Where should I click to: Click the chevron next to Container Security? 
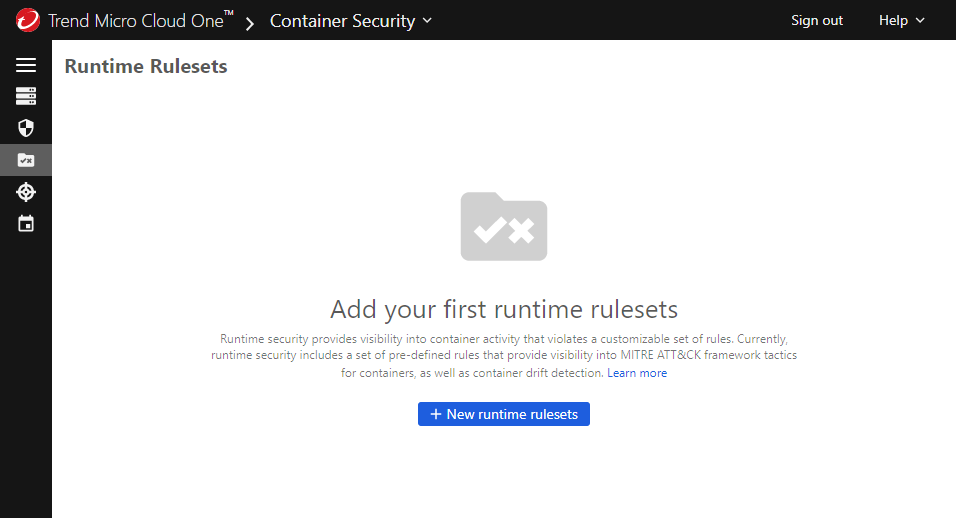tap(428, 20)
